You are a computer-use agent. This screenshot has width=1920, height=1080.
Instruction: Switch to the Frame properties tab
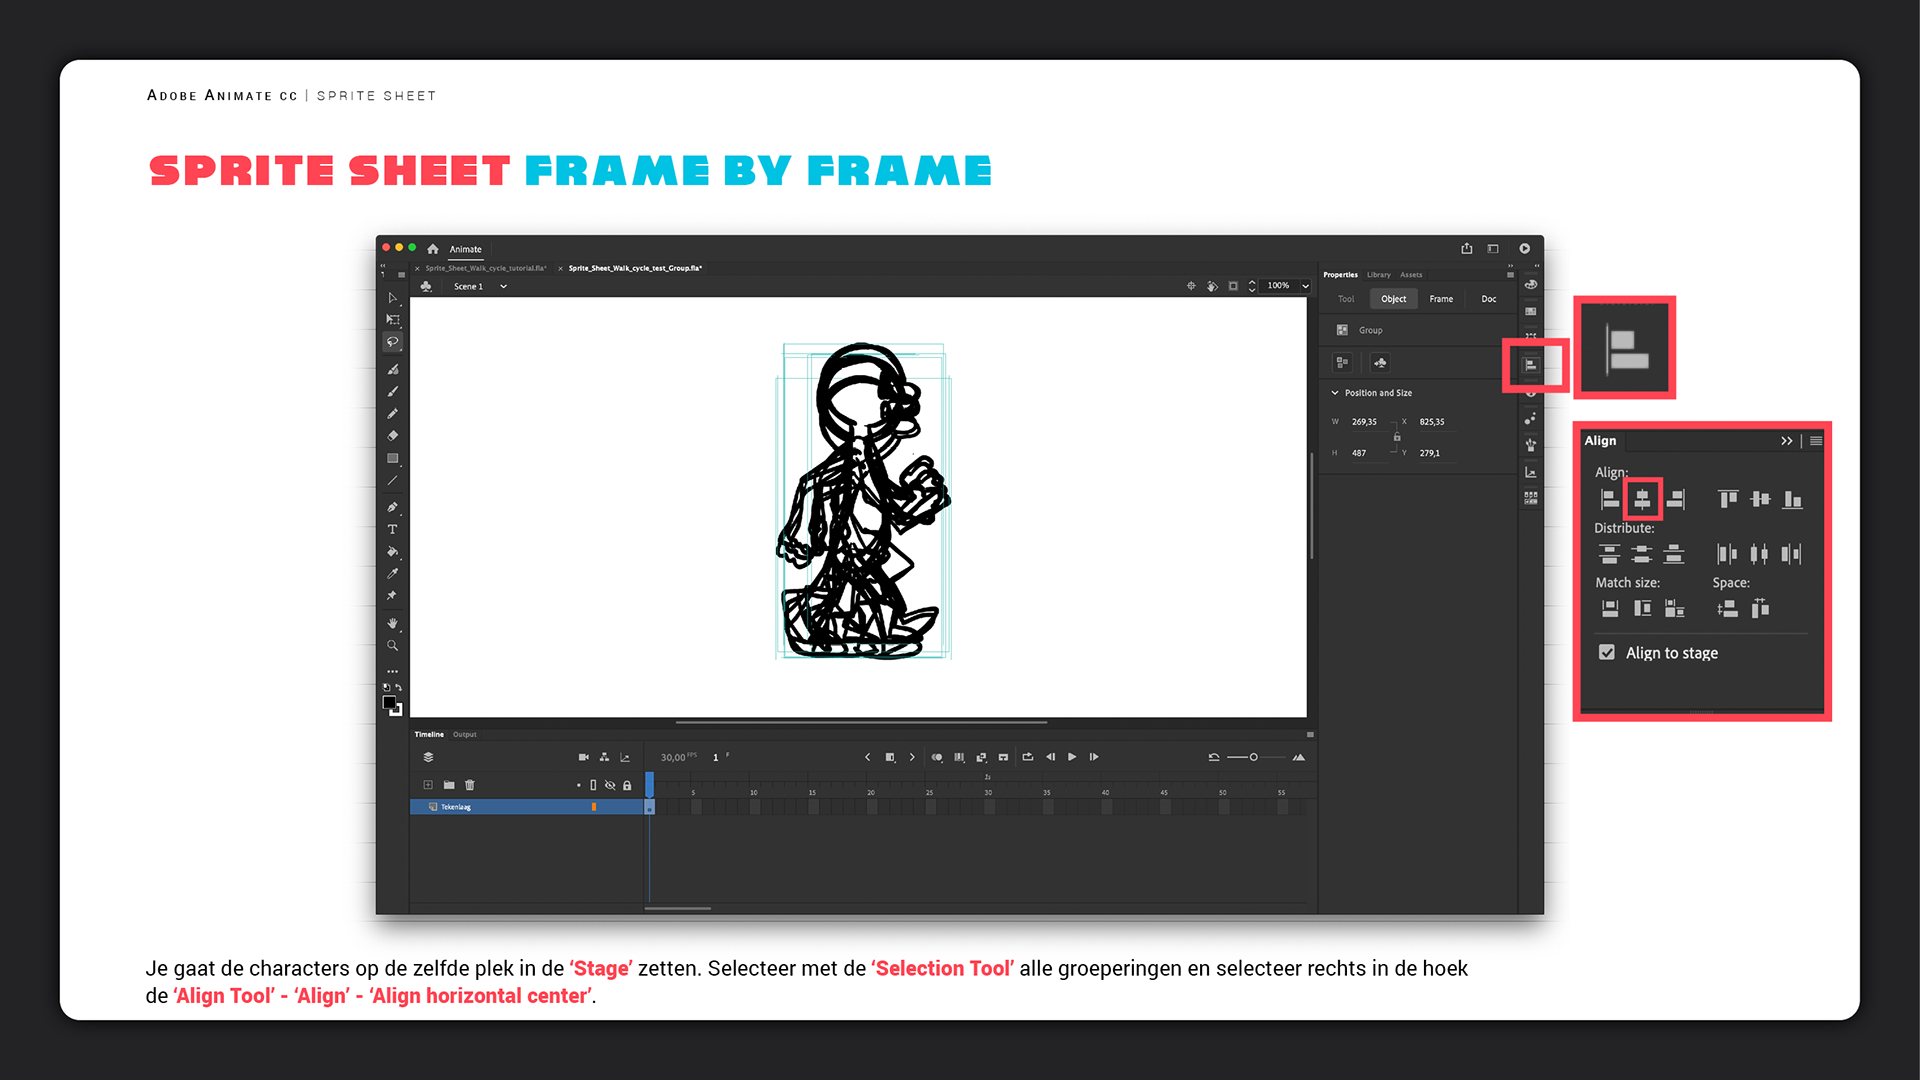pyautogui.click(x=1441, y=299)
